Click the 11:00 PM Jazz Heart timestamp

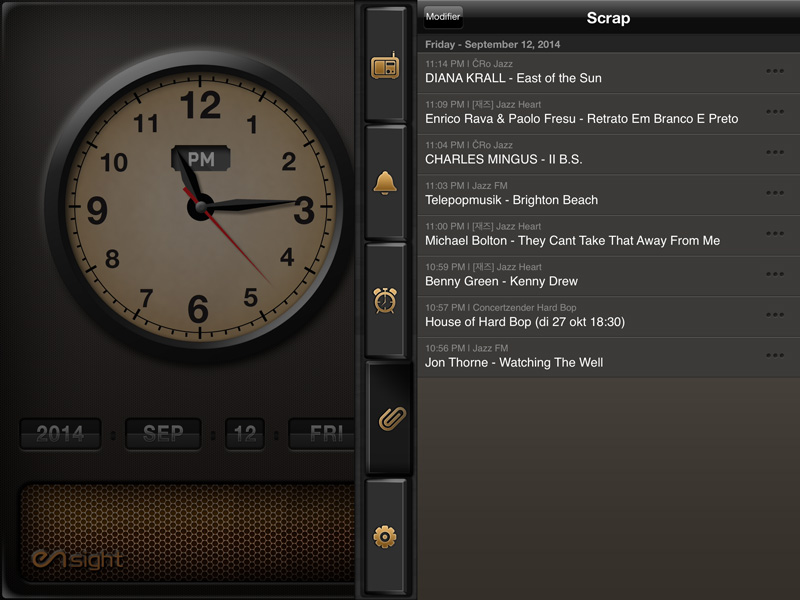(483, 227)
